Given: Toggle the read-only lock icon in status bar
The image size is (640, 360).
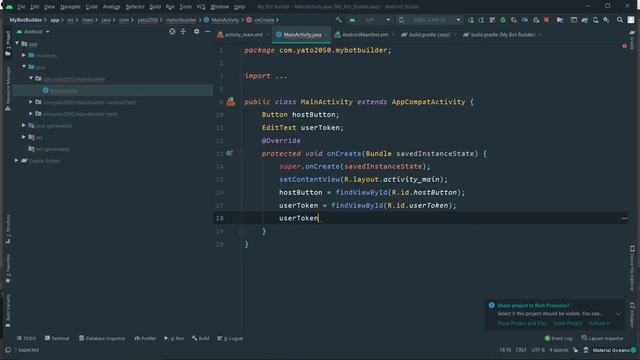Looking at the screenshot, I should point(576,350).
